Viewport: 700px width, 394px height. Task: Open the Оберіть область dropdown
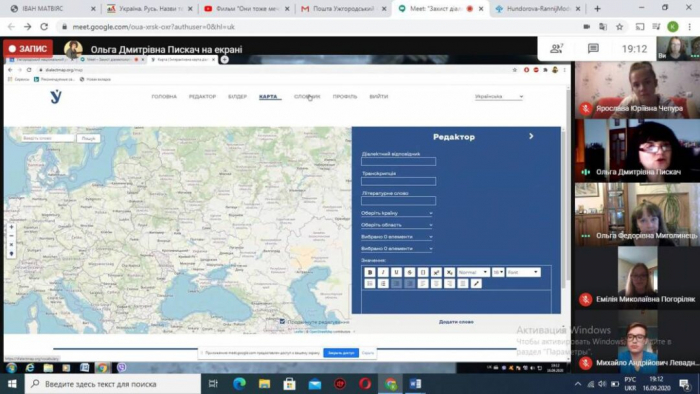396,225
